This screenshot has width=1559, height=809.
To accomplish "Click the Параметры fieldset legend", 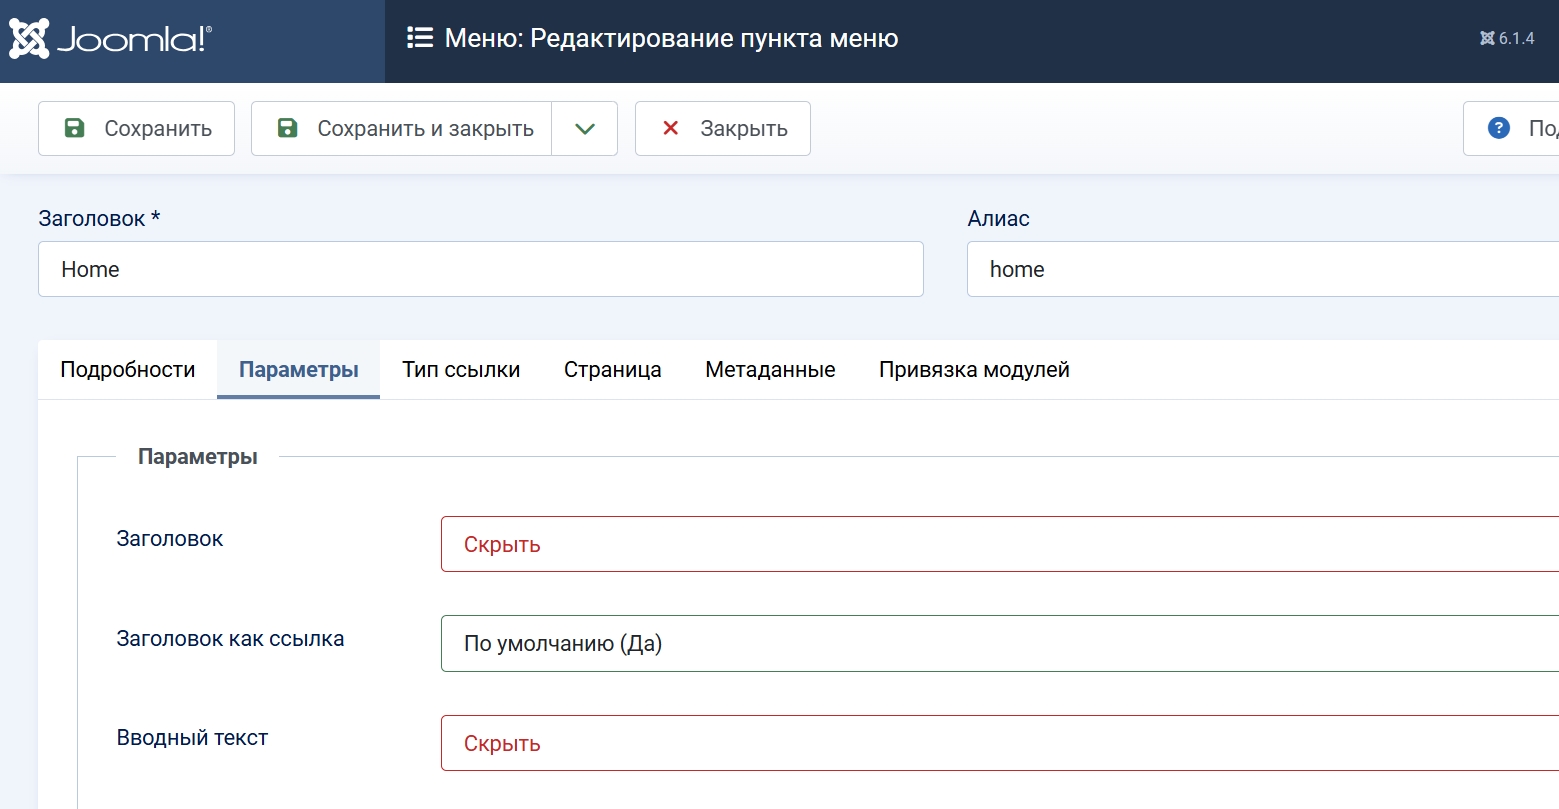I will (198, 456).
